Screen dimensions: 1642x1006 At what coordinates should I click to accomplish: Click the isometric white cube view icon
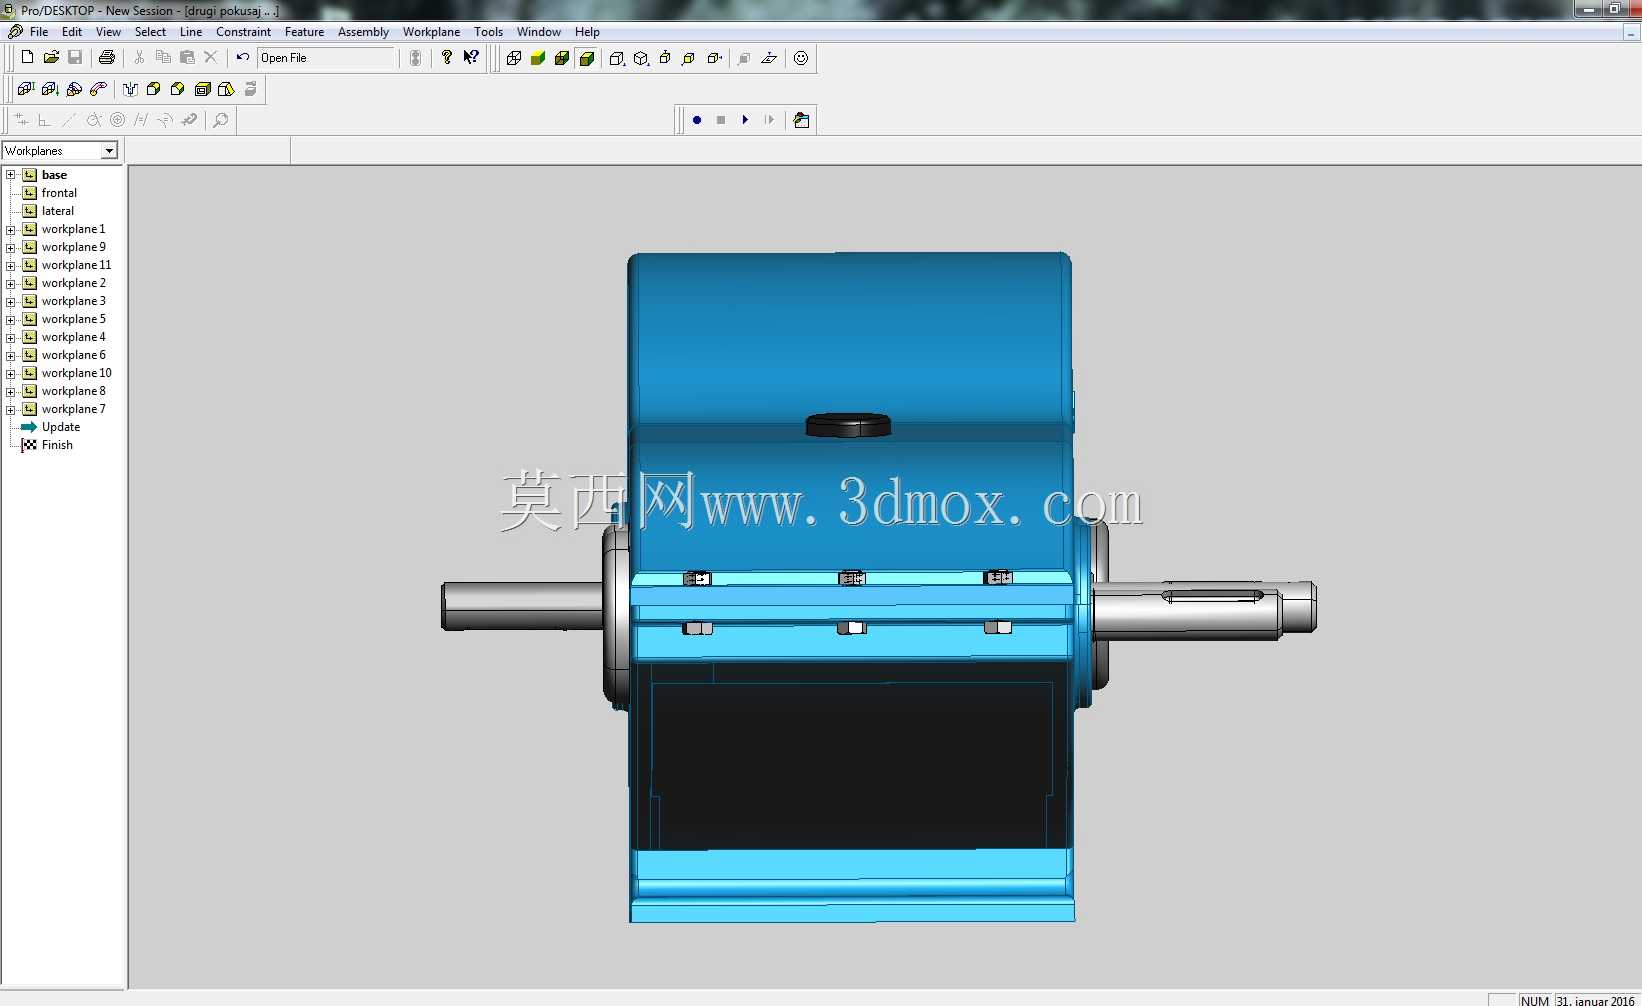[641, 58]
